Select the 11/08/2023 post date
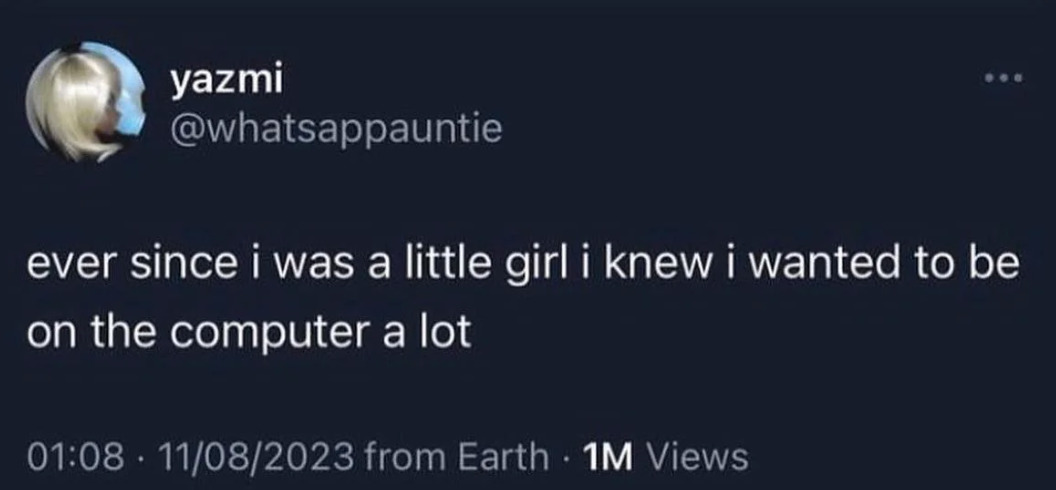Screen dimensions: 1056x490 [248, 456]
